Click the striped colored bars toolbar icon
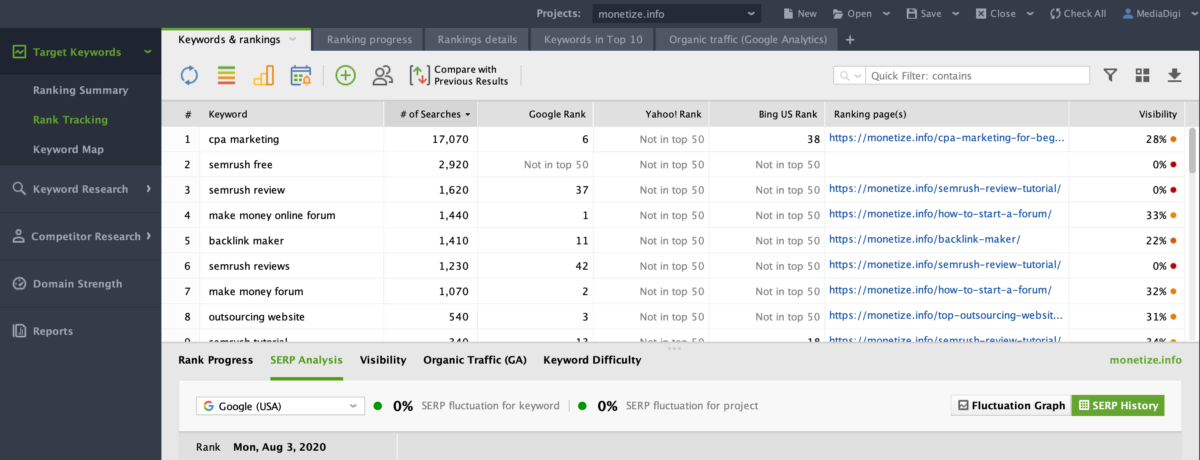 click(226, 75)
